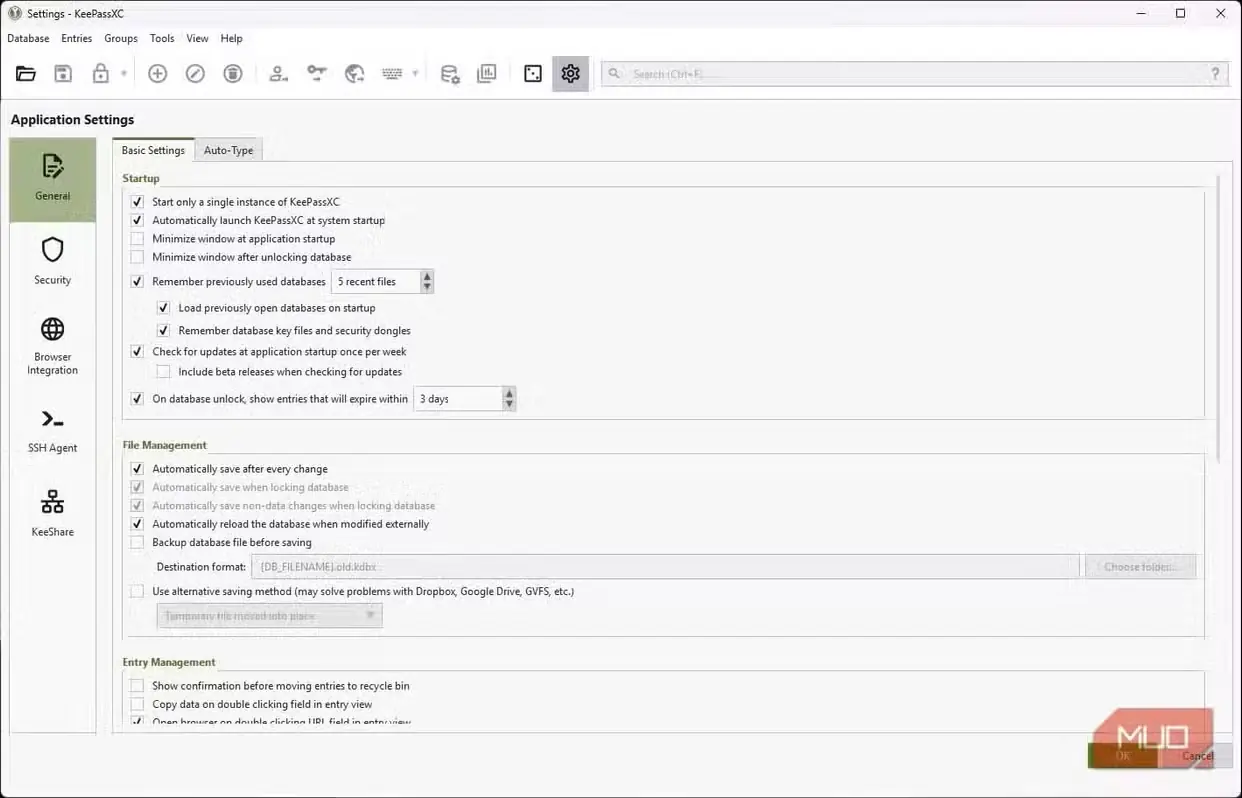1242x798 pixels.
Task: Select the General settings category
Action: [53, 179]
